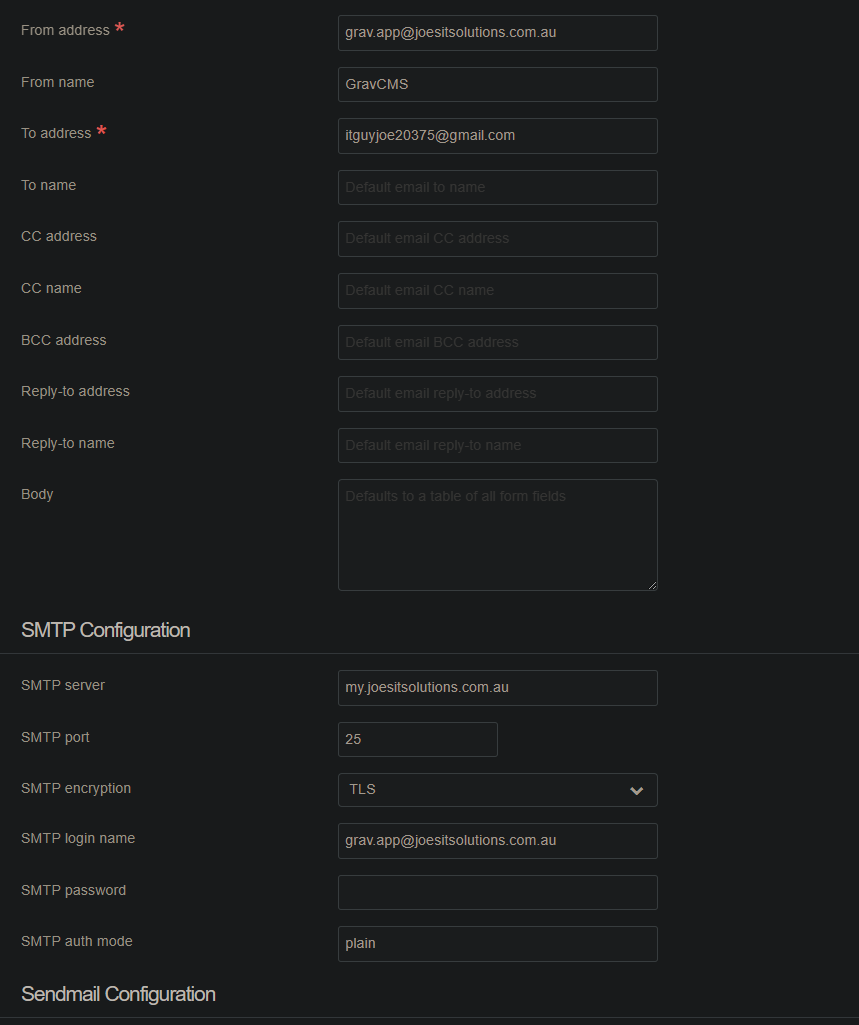Image resolution: width=859 pixels, height=1025 pixels.
Task: Click the From name field containing GravCMS
Action: (497, 84)
